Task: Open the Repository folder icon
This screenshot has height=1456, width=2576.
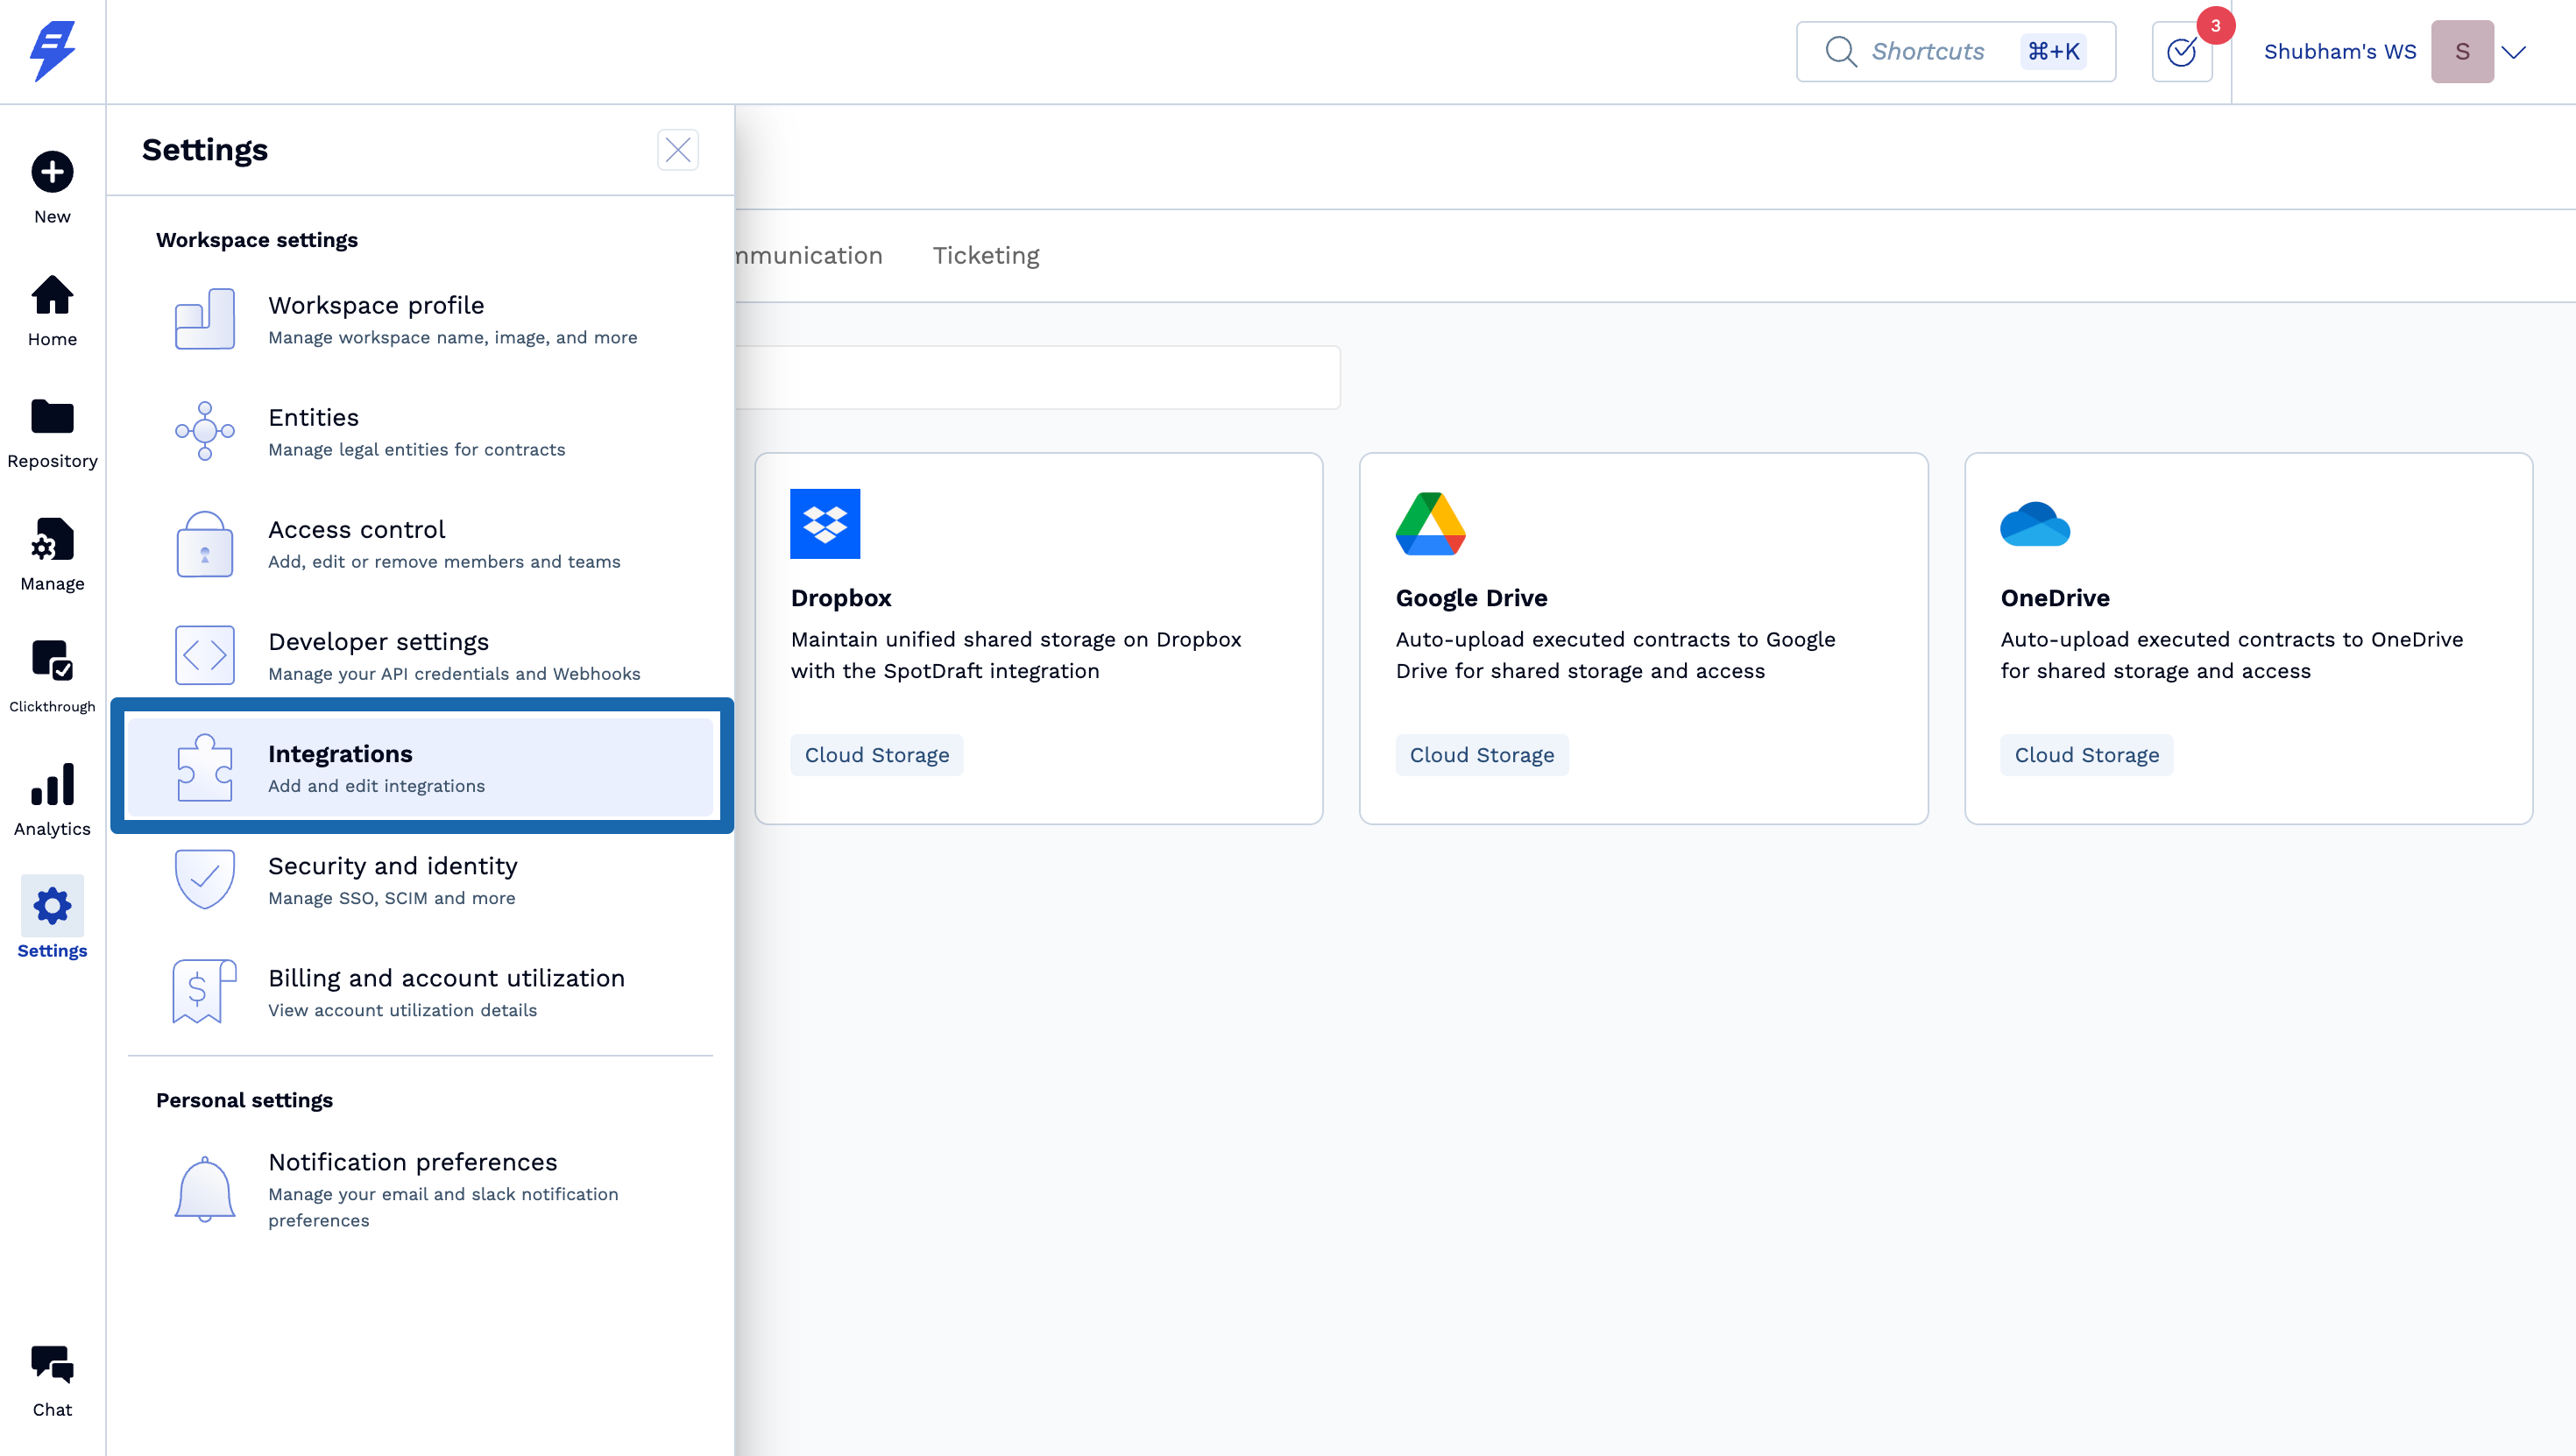Action: click(52, 418)
